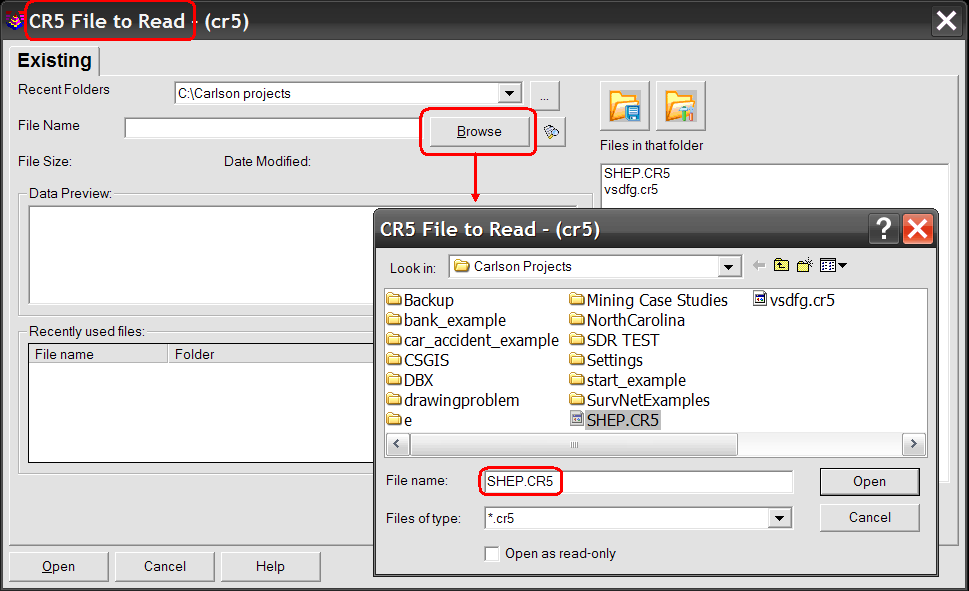The image size is (969, 591).
Task: Expand the Files of type dropdown
Action: [779, 518]
